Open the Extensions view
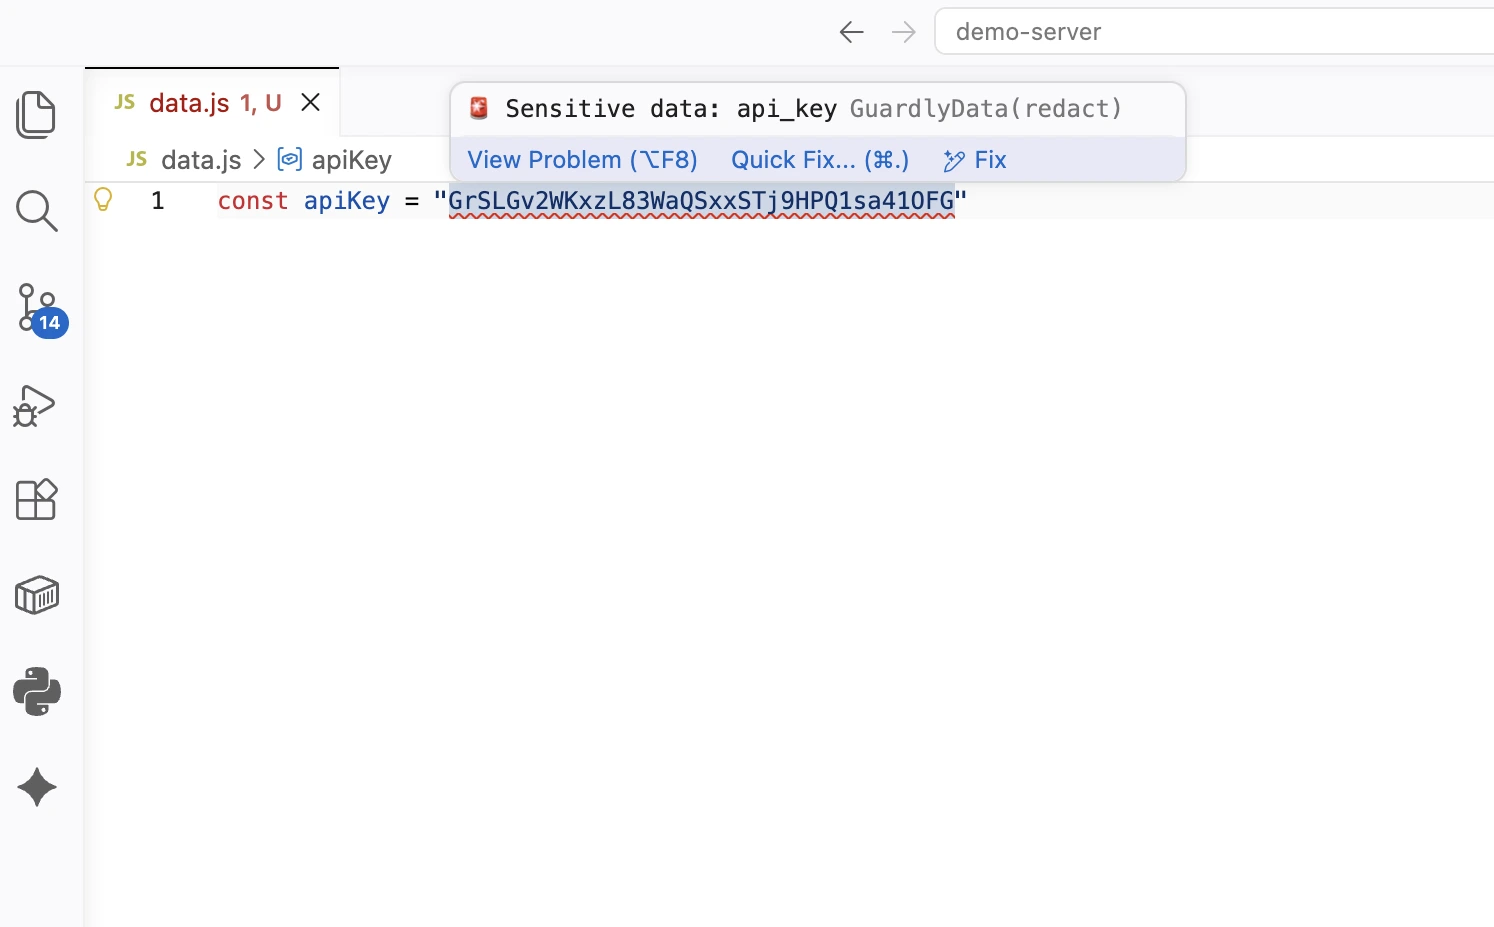 coord(37,499)
